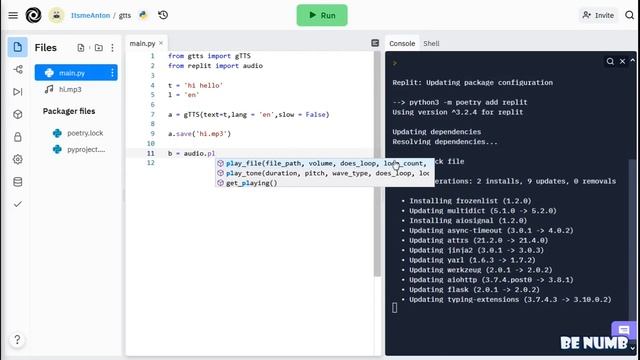Click the Files panel title
640x360 pixels.
pos(45,48)
